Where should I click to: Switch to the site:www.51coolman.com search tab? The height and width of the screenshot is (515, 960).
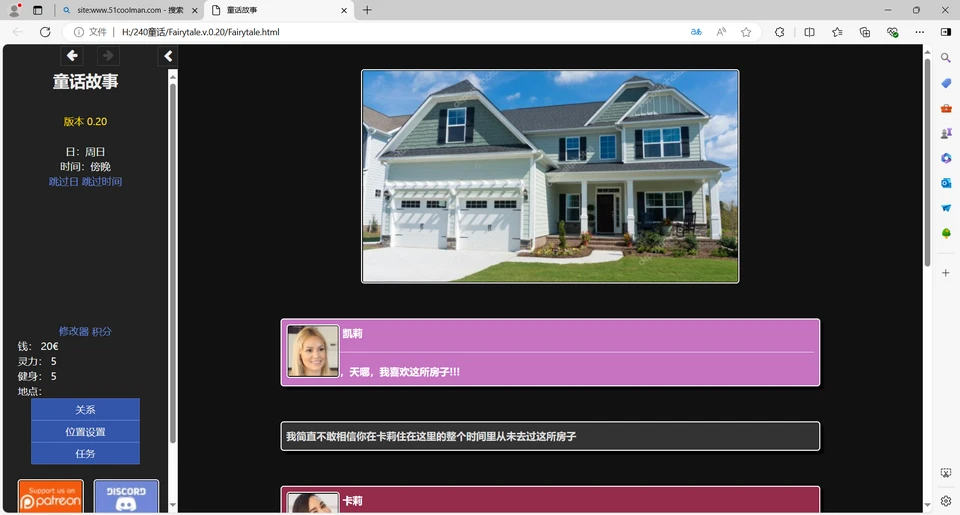130,10
